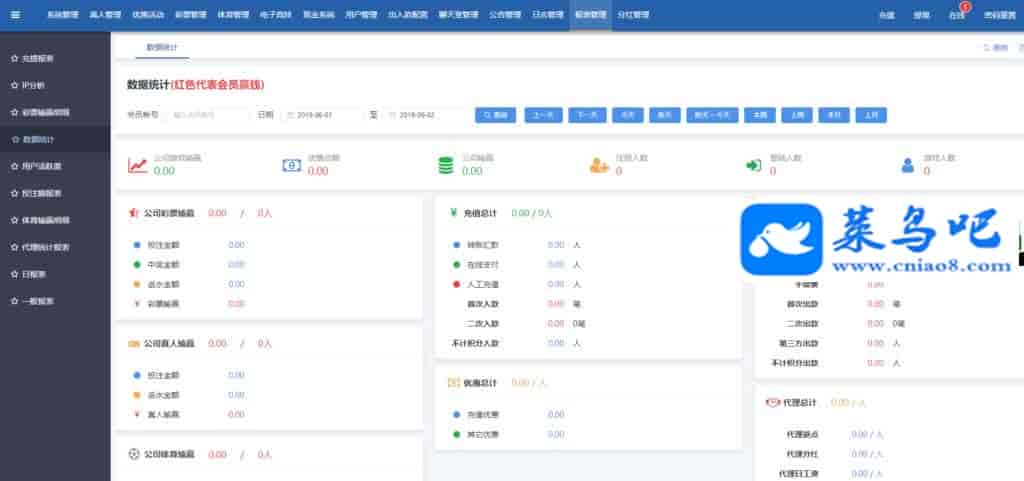Select 分红管理 in the top navigation
Screen dimensions: 1024x481
click(633, 15)
